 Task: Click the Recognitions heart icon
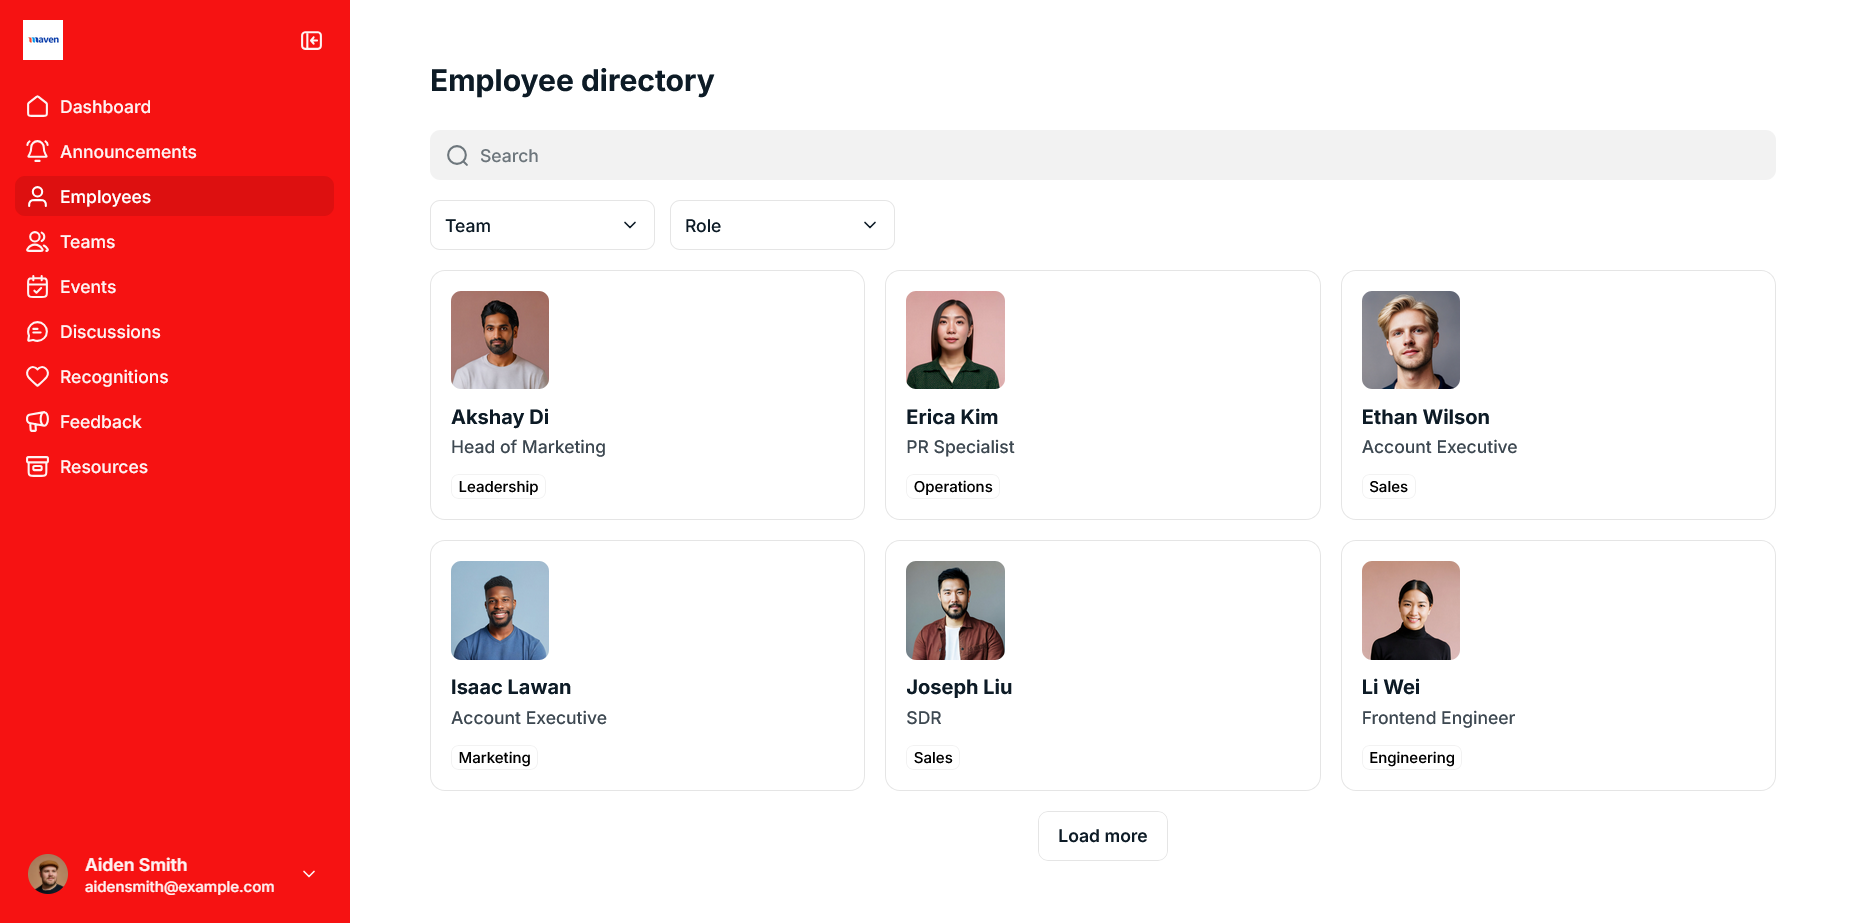tap(38, 377)
